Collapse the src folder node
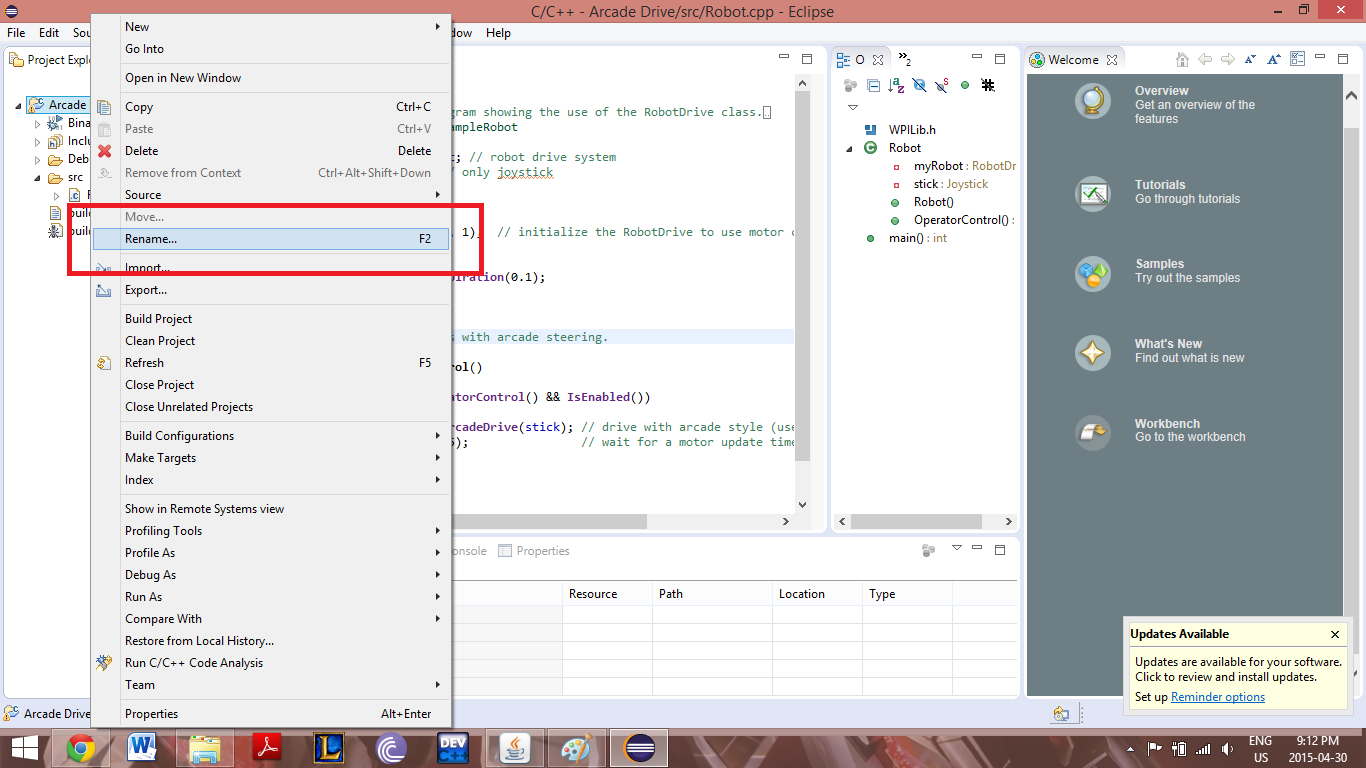The width and height of the screenshot is (1366, 768). coord(38,178)
